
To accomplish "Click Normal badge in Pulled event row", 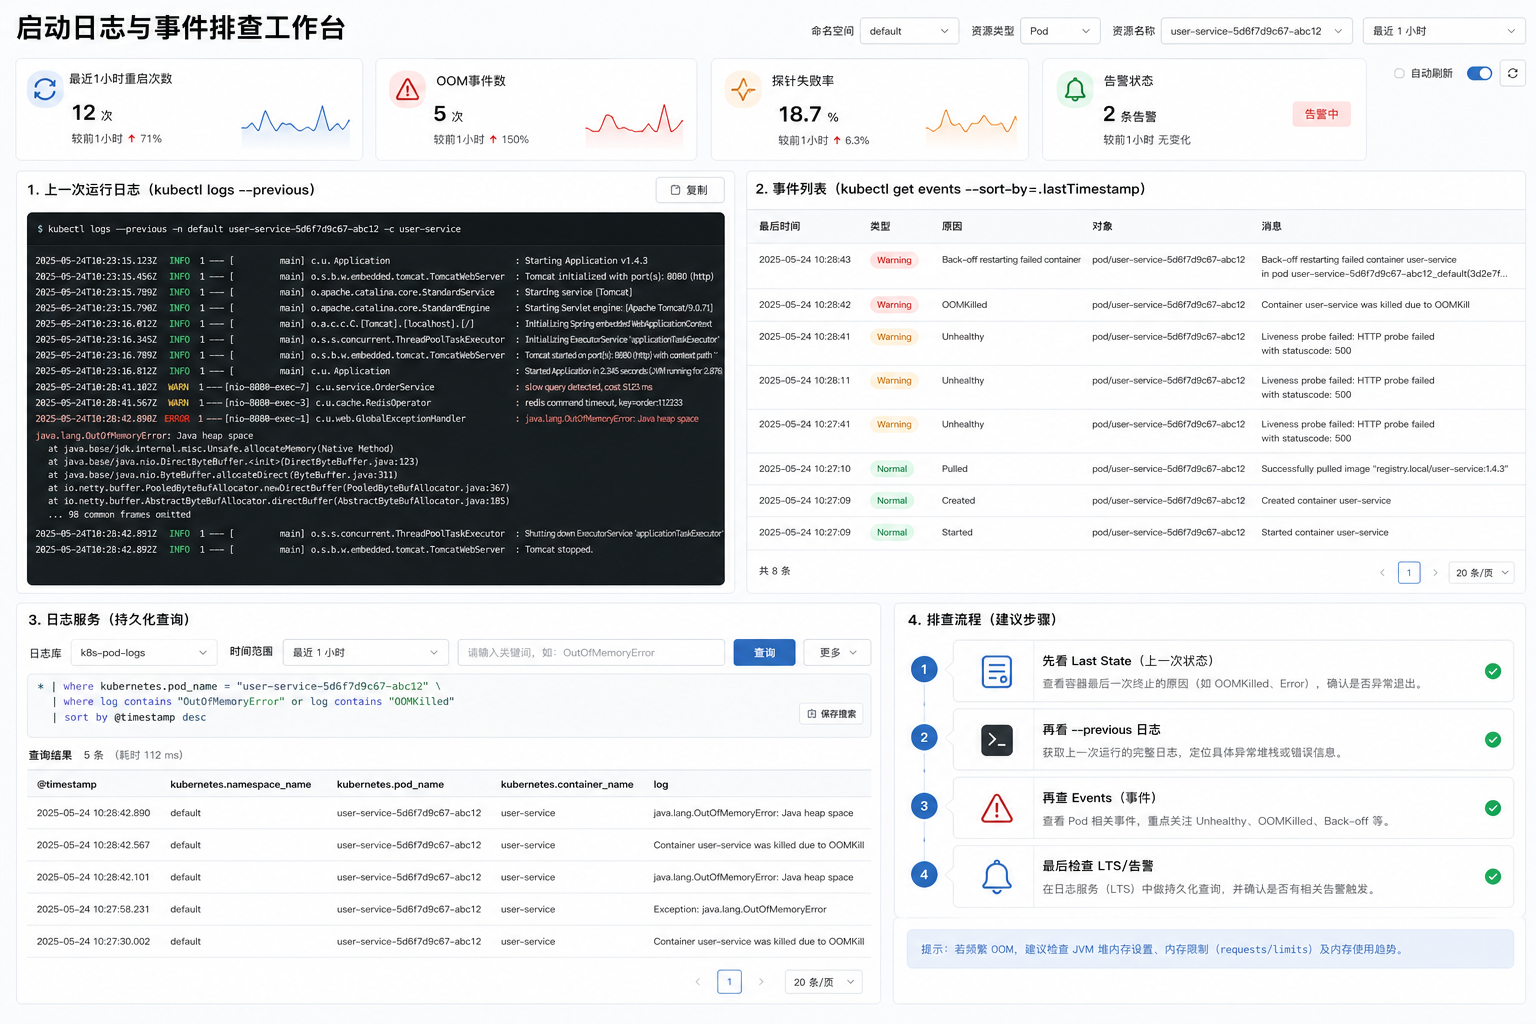I will point(892,469).
